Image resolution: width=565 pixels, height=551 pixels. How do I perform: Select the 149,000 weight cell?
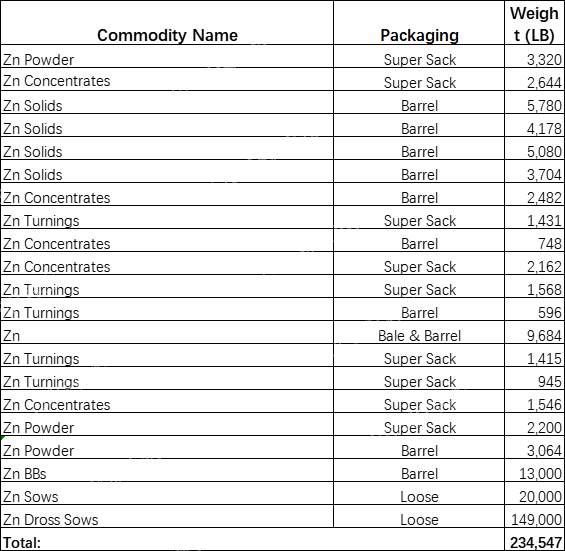tap(534, 516)
